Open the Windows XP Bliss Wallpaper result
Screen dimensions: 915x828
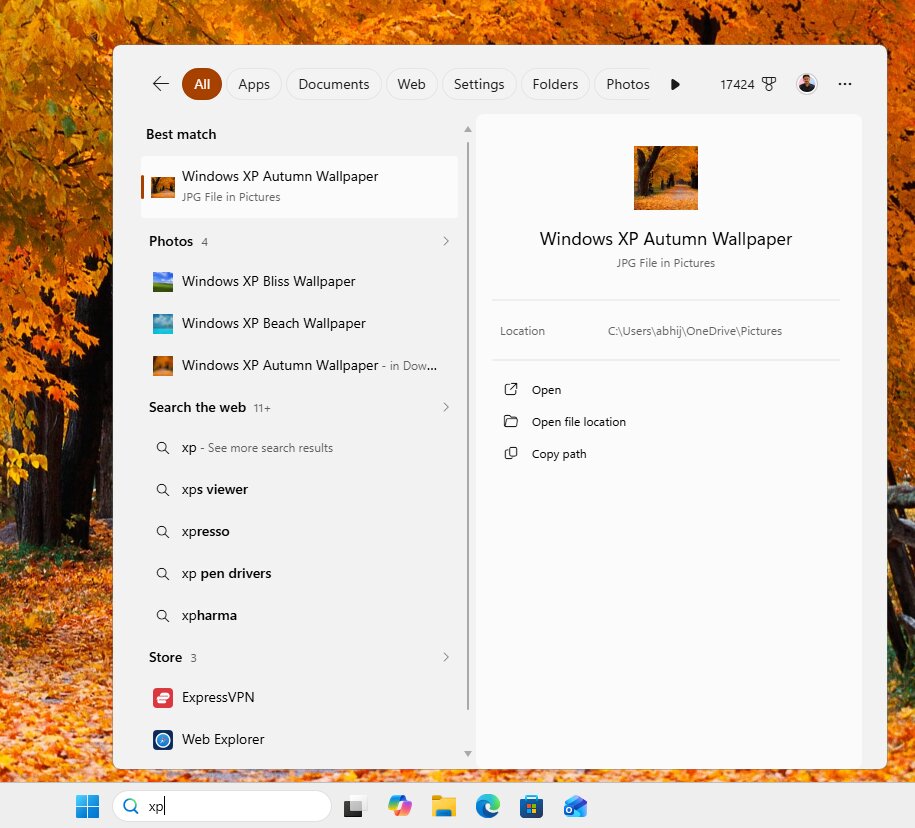coord(299,281)
